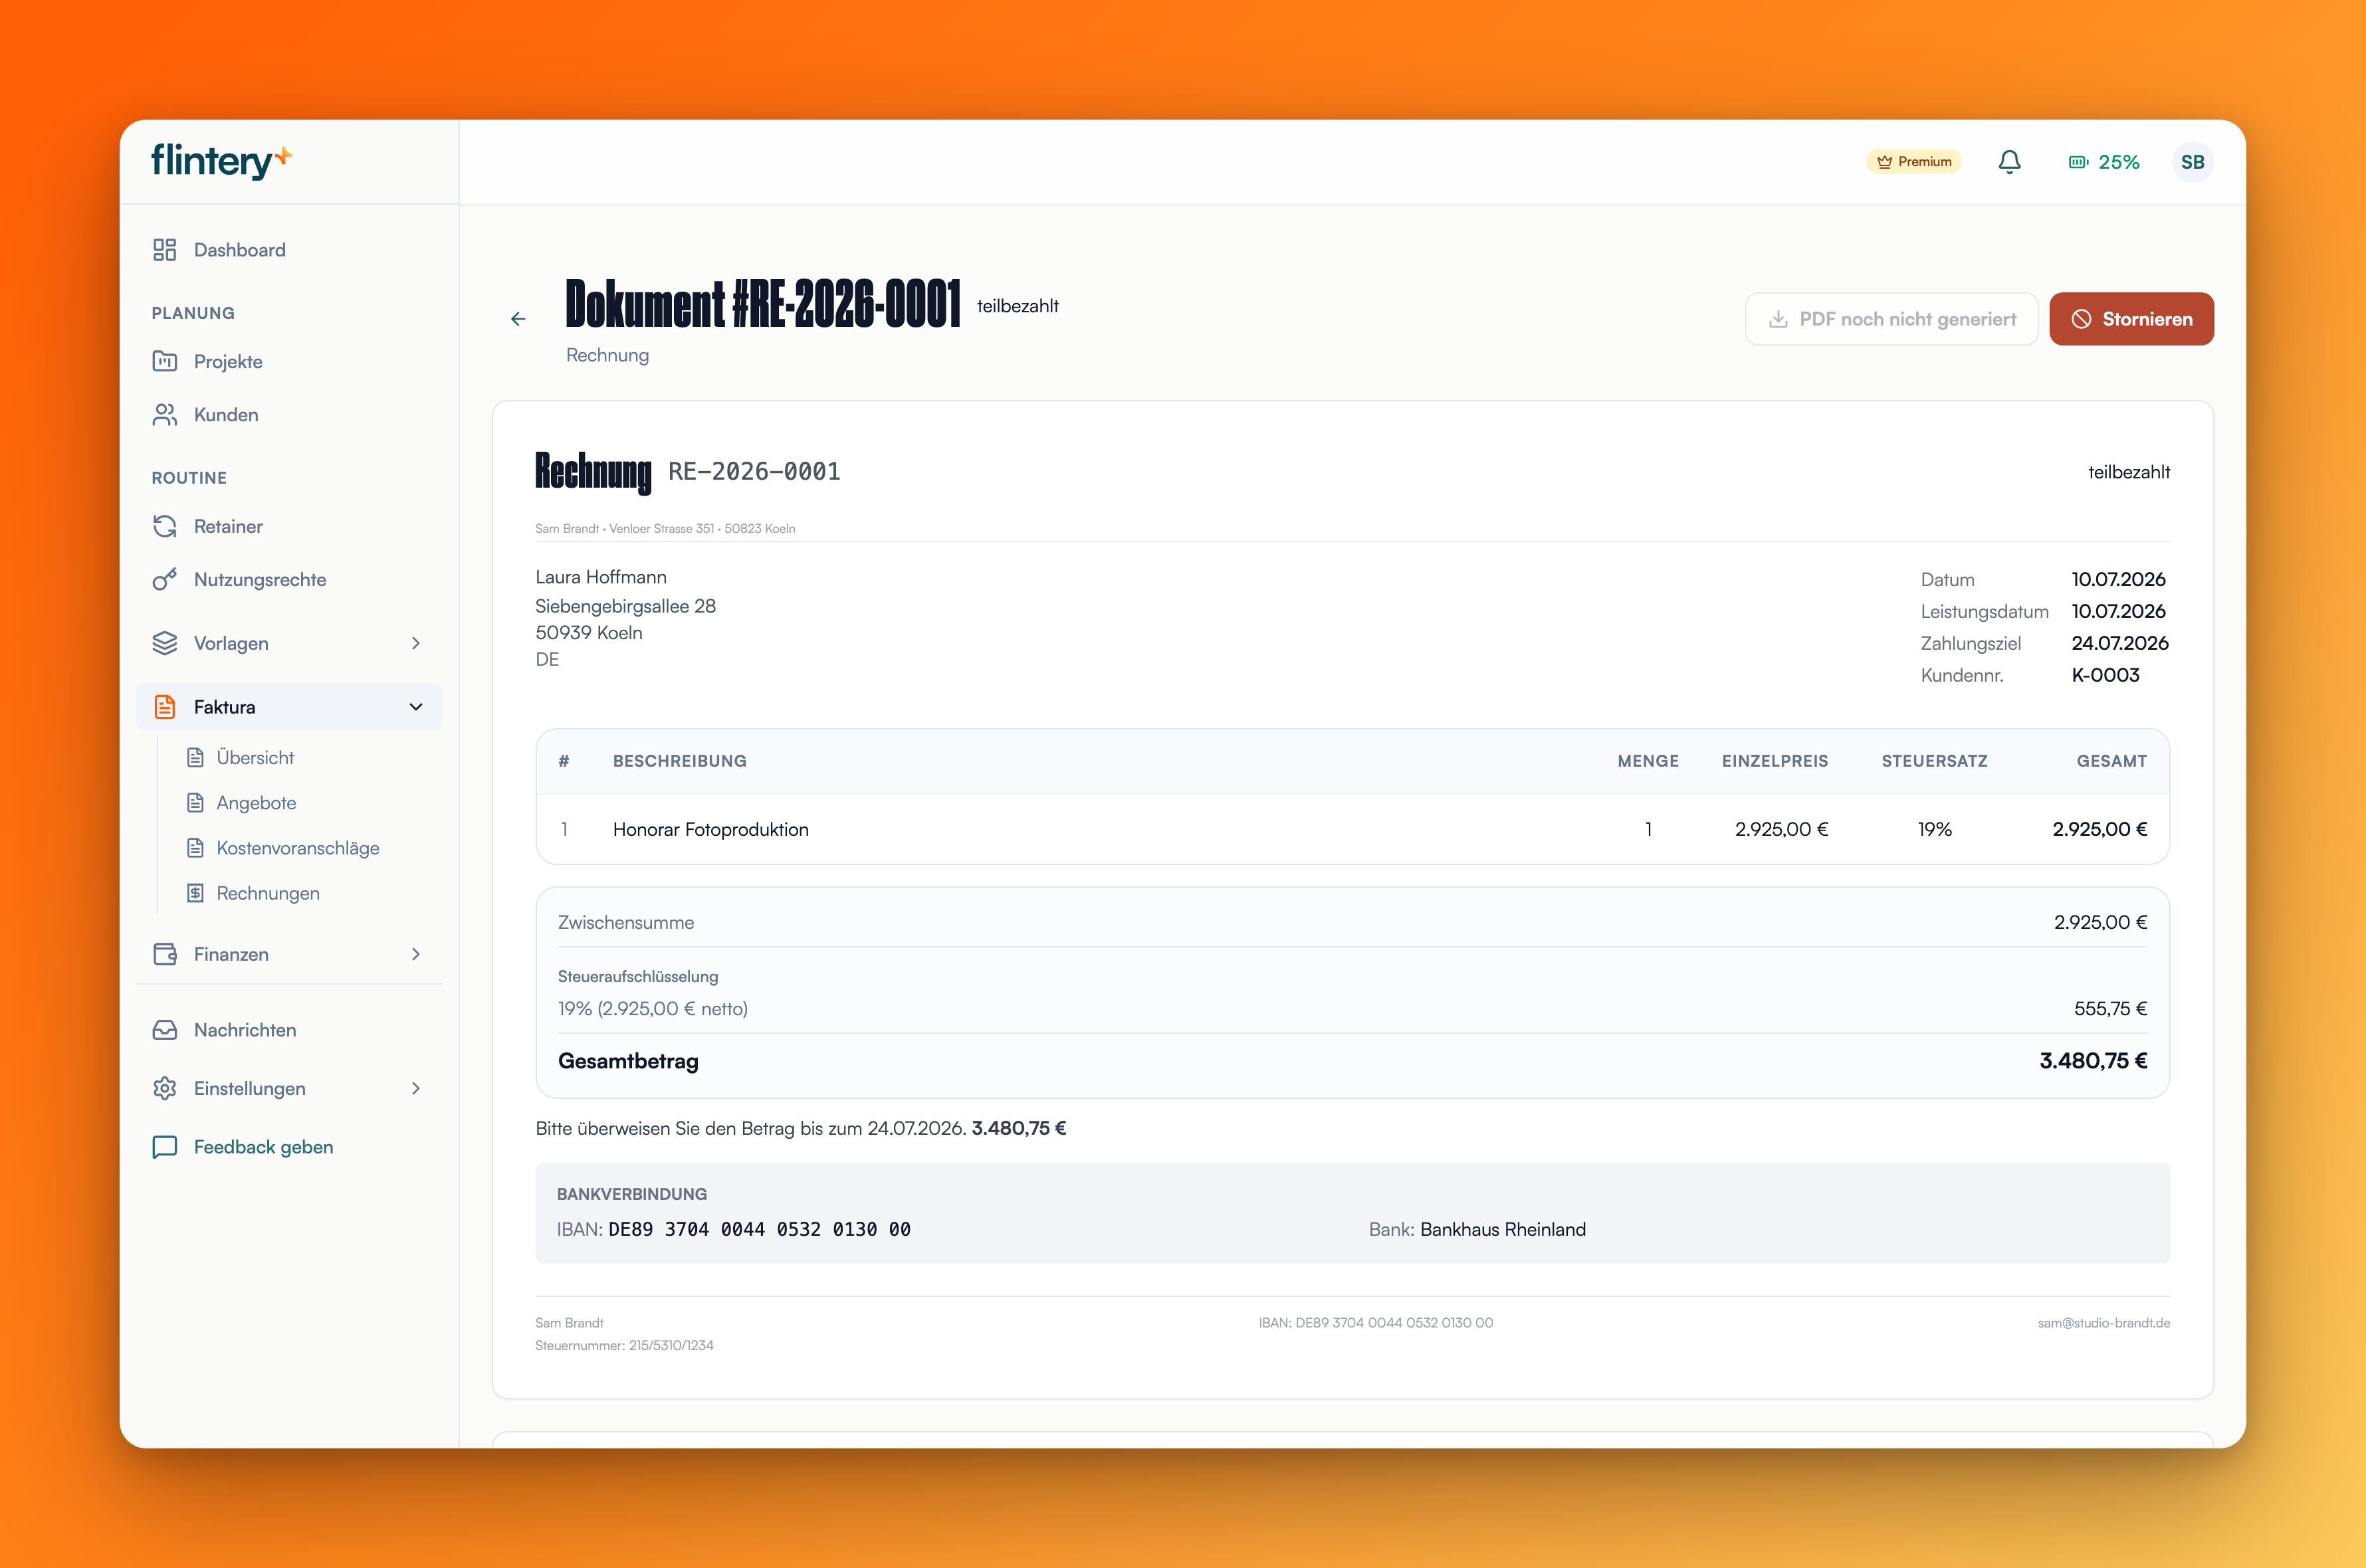Click the EINZELPREIS column header
The height and width of the screenshot is (1568, 2366).
pos(1774,761)
